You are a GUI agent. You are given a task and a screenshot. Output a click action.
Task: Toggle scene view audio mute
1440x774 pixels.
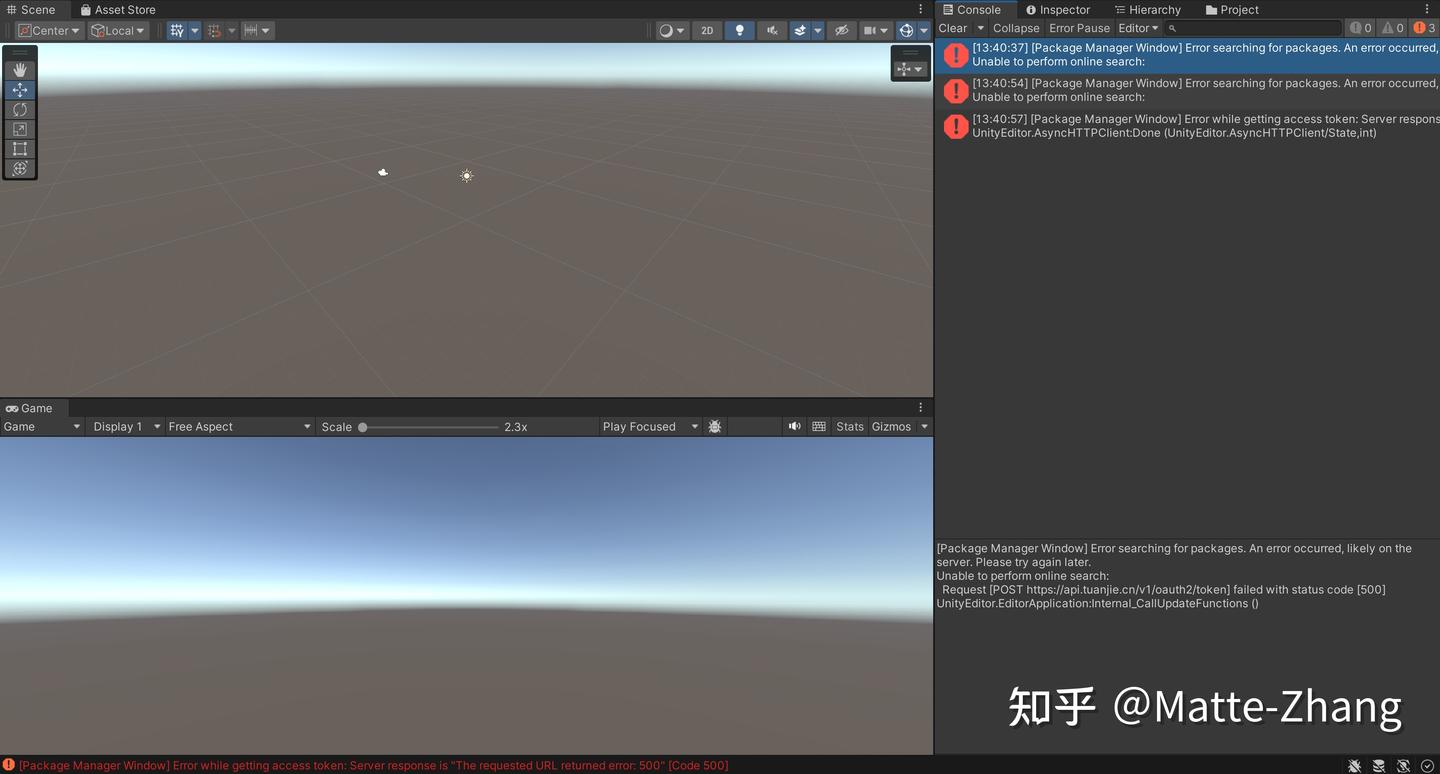[771, 30]
